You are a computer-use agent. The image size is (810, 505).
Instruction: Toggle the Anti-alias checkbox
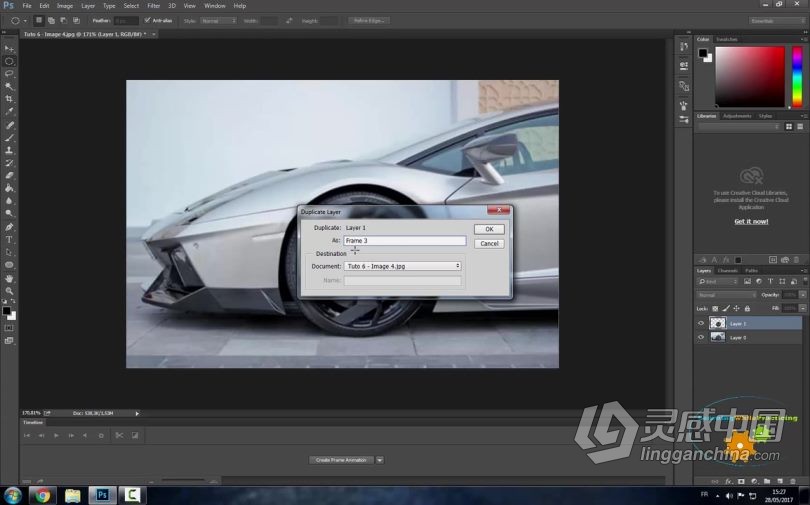click(147, 21)
